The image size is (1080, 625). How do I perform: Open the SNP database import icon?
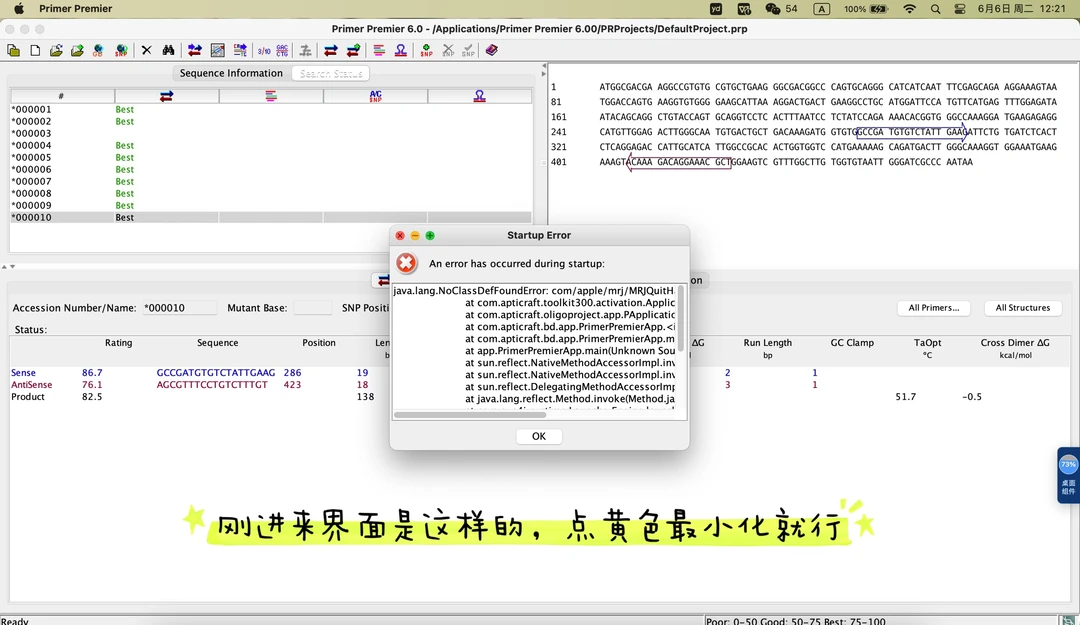click(x=119, y=50)
